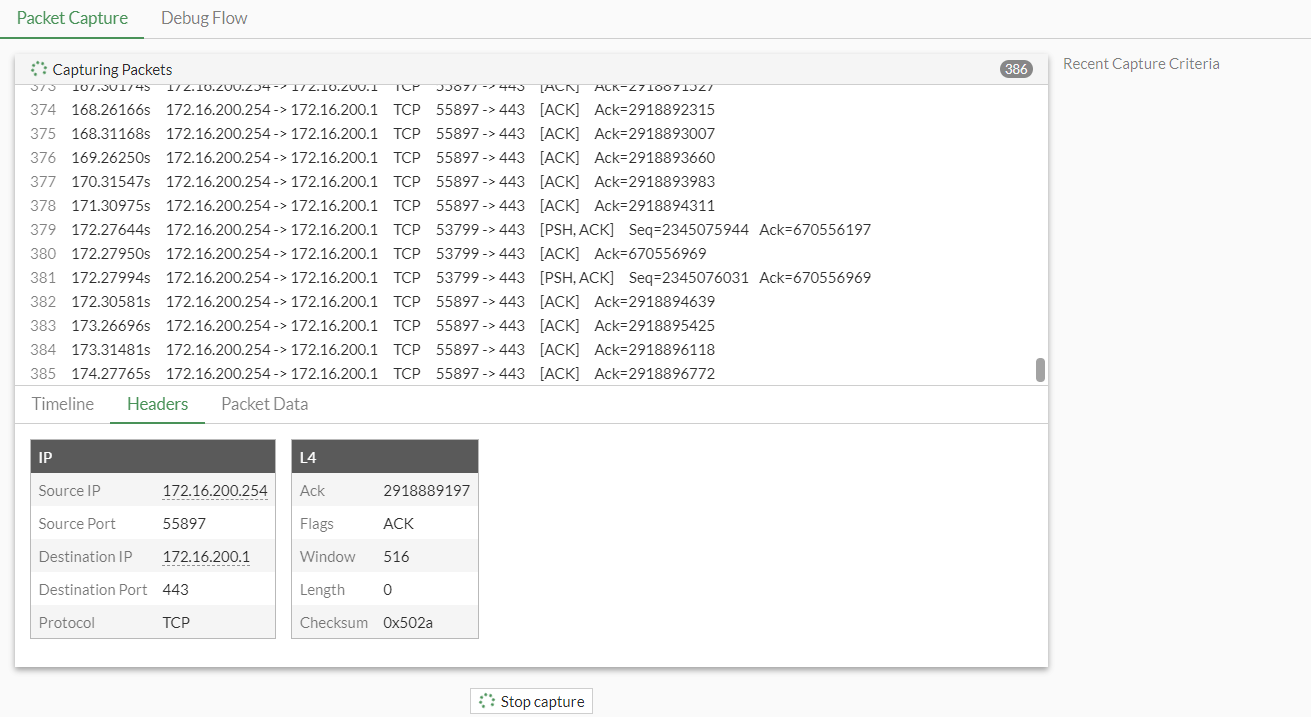
Task: Click Checksum value 0x502a
Action: click(408, 622)
